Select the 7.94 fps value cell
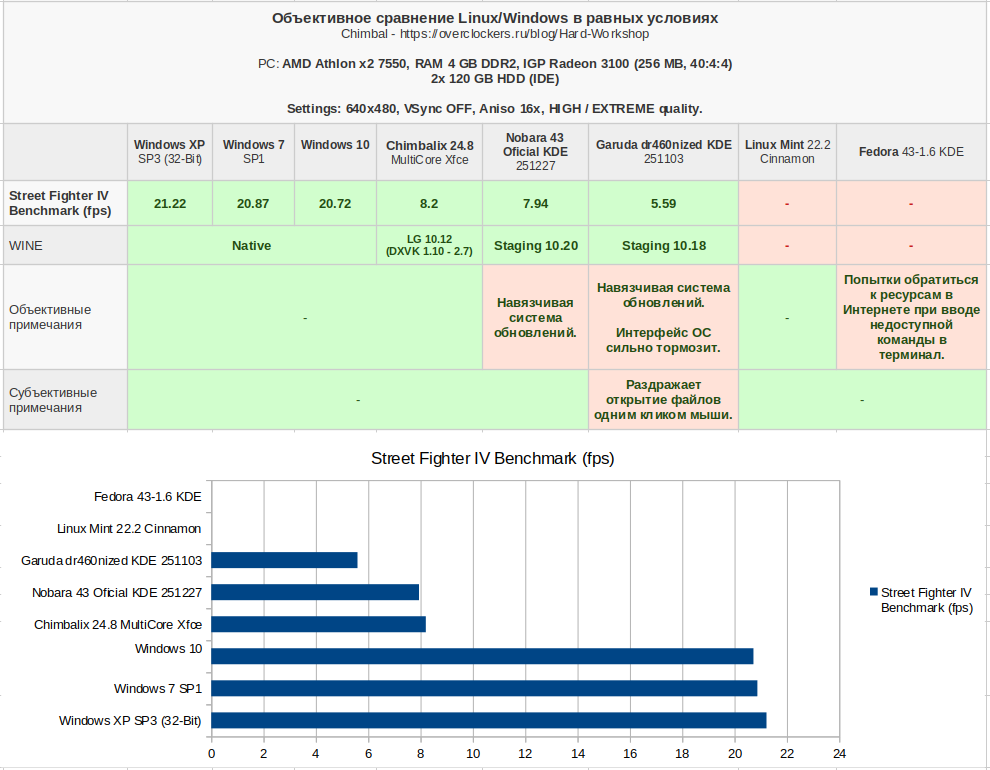This screenshot has height=770, width=990. tap(535, 203)
